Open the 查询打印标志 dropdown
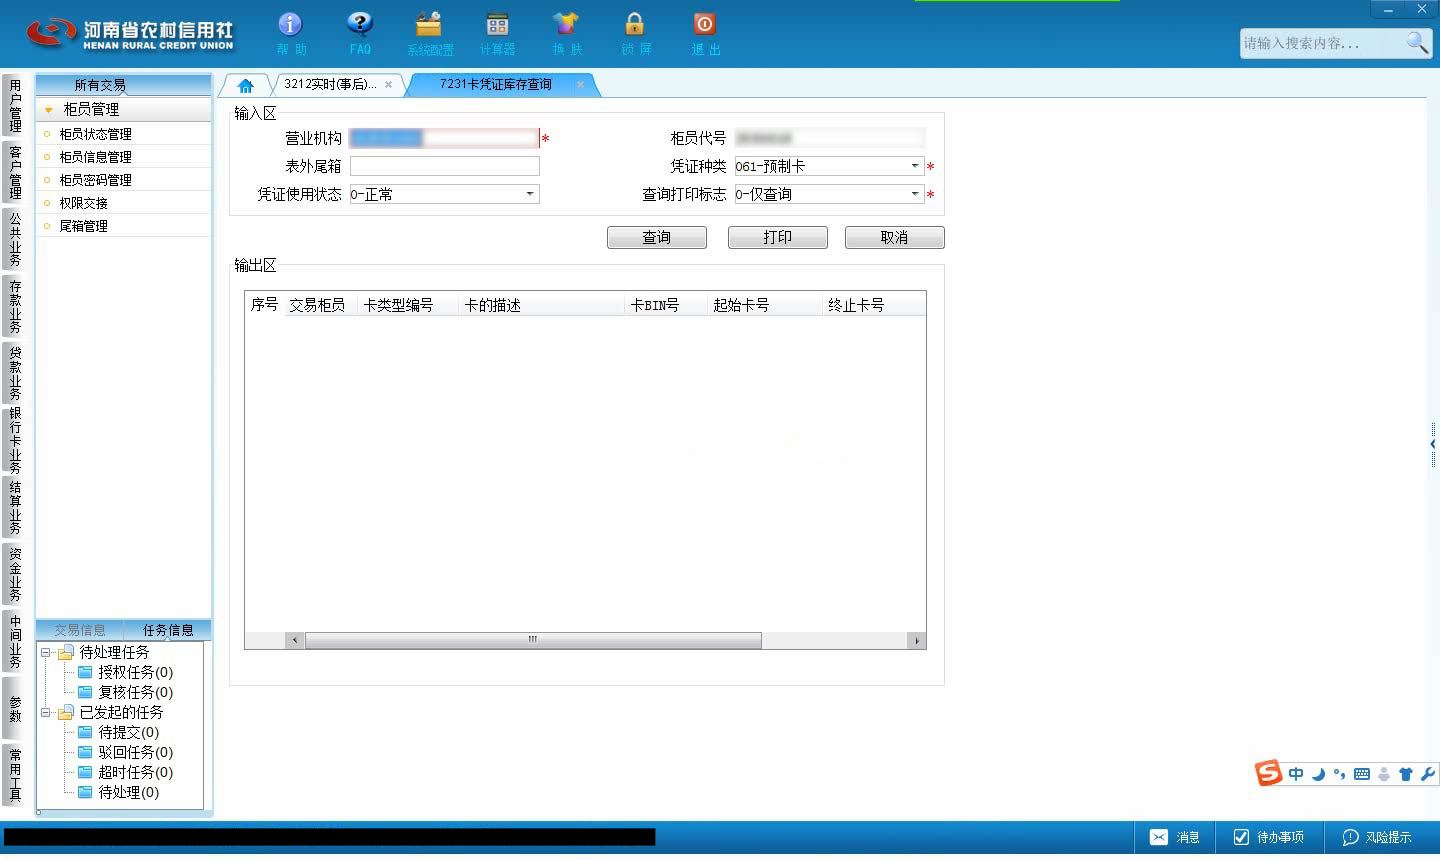This screenshot has width=1440, height=860. pos(915,194)
